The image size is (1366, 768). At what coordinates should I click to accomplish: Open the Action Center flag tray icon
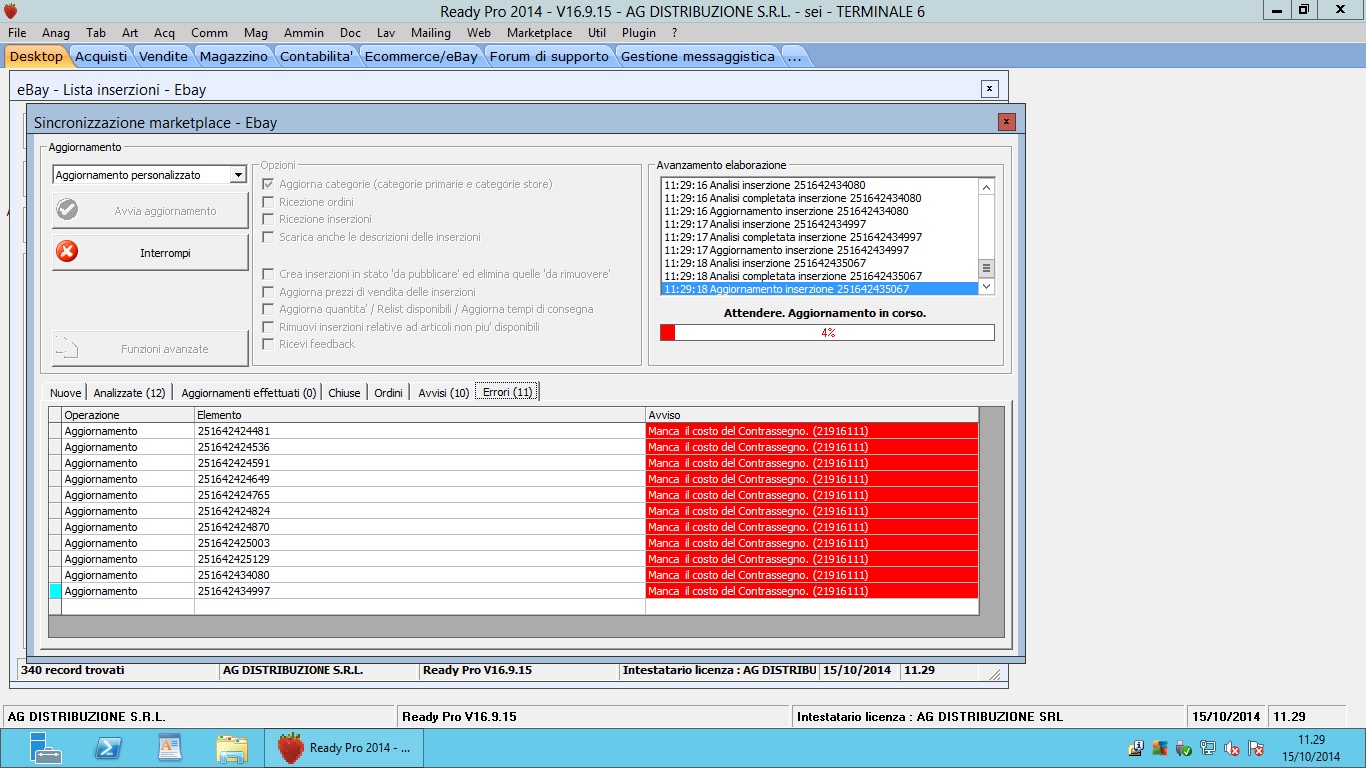point(1257,748)
